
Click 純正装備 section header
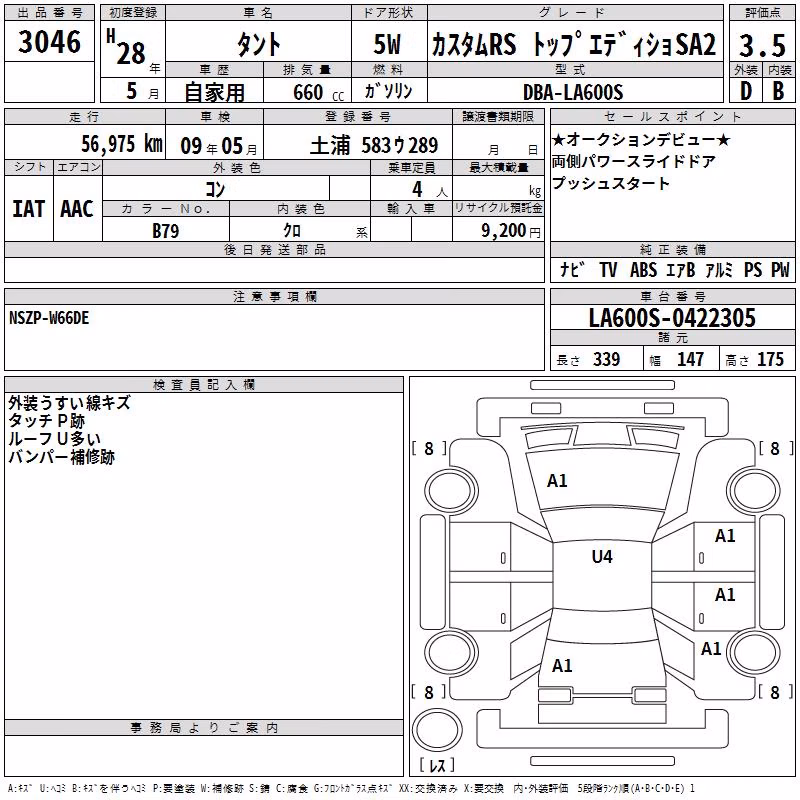(672, 249)
